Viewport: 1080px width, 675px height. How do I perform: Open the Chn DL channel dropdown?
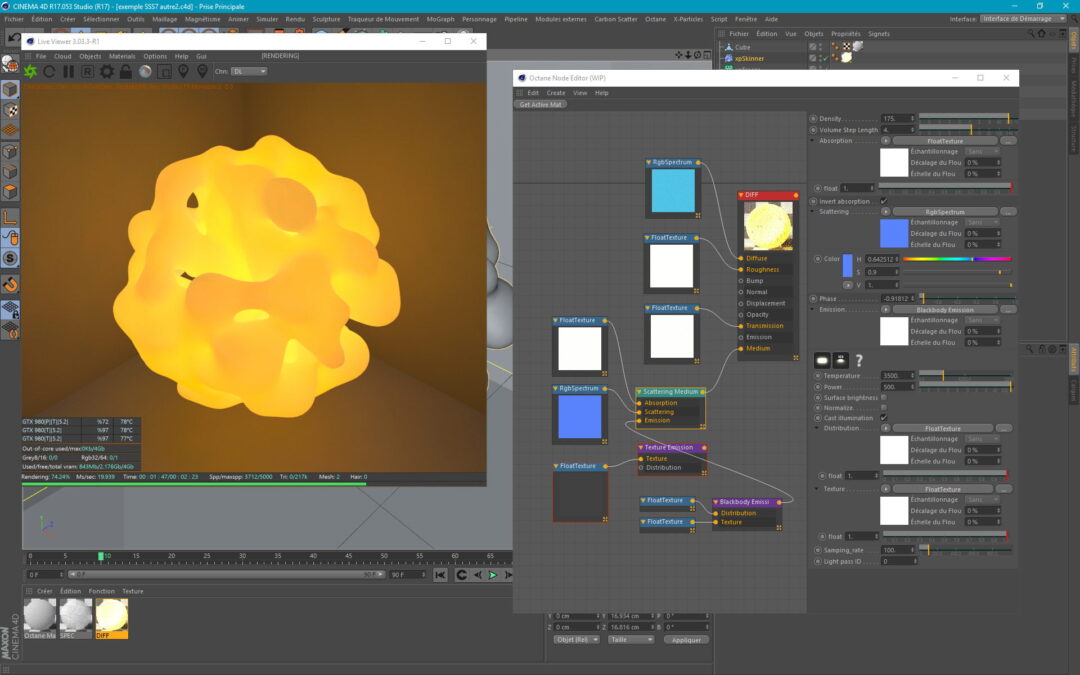click(249, 71)
